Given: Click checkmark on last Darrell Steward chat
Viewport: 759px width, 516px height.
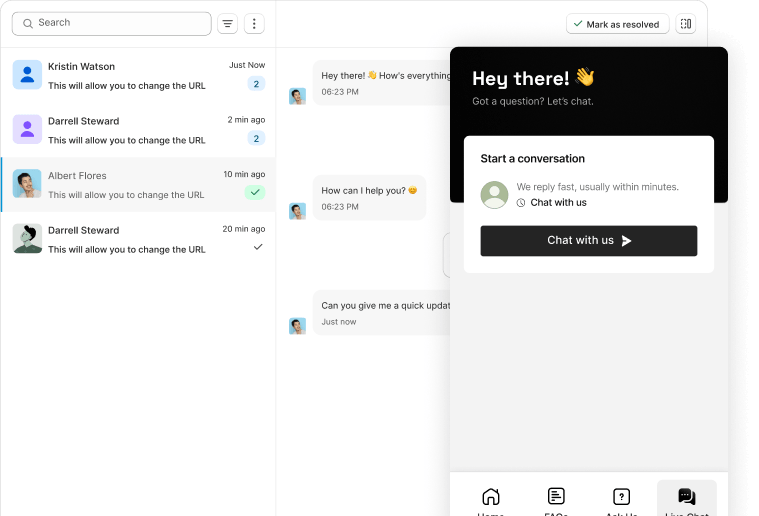Looking at the screenshot, I should (x=258, y=246).
